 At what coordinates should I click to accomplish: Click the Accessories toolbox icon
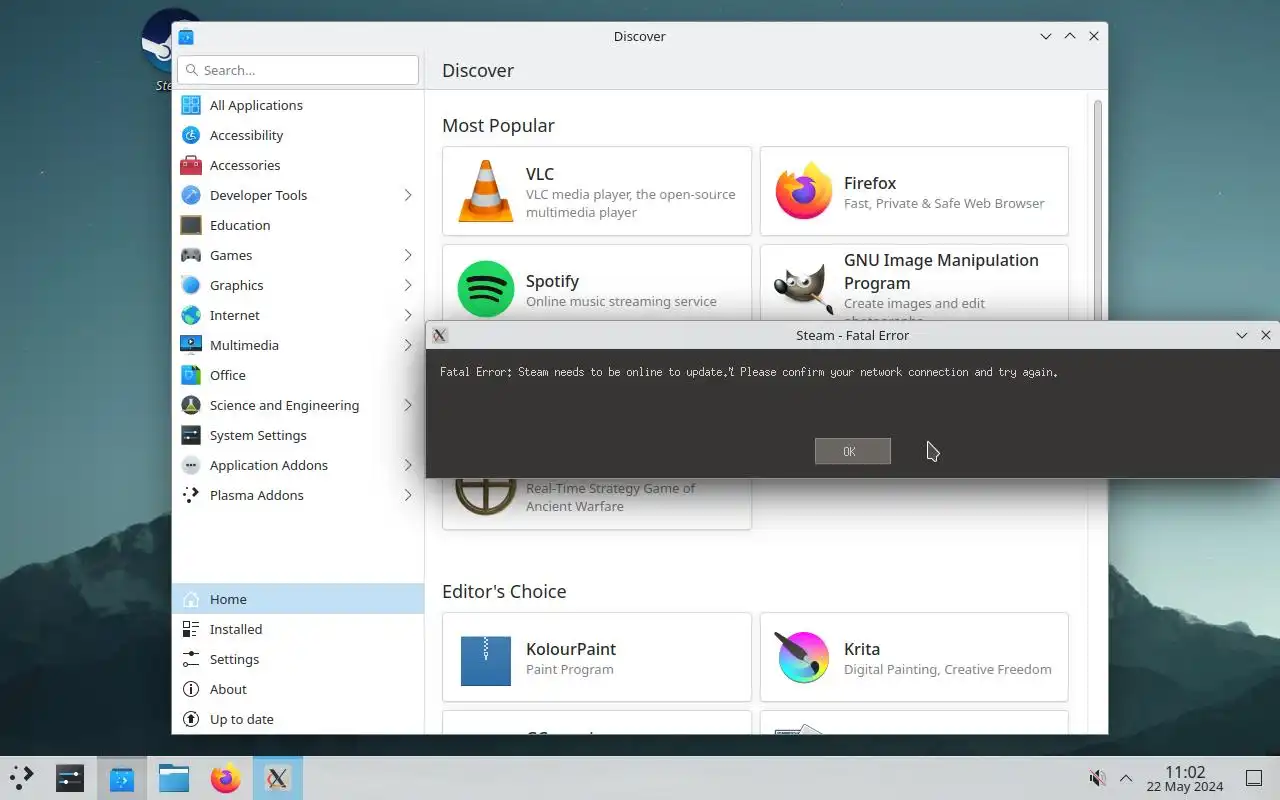[191, 165]
